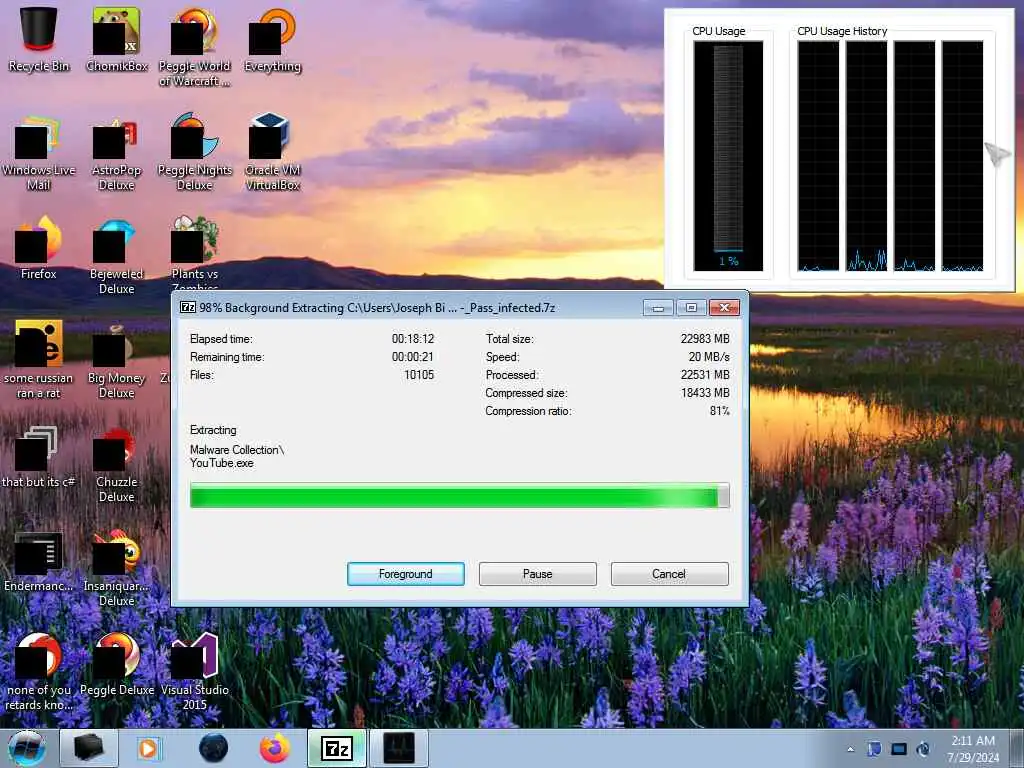Select the Chuzzle Deluxe desktop icon
Viewport: 1024px width, 768px height.
(116, 465)
